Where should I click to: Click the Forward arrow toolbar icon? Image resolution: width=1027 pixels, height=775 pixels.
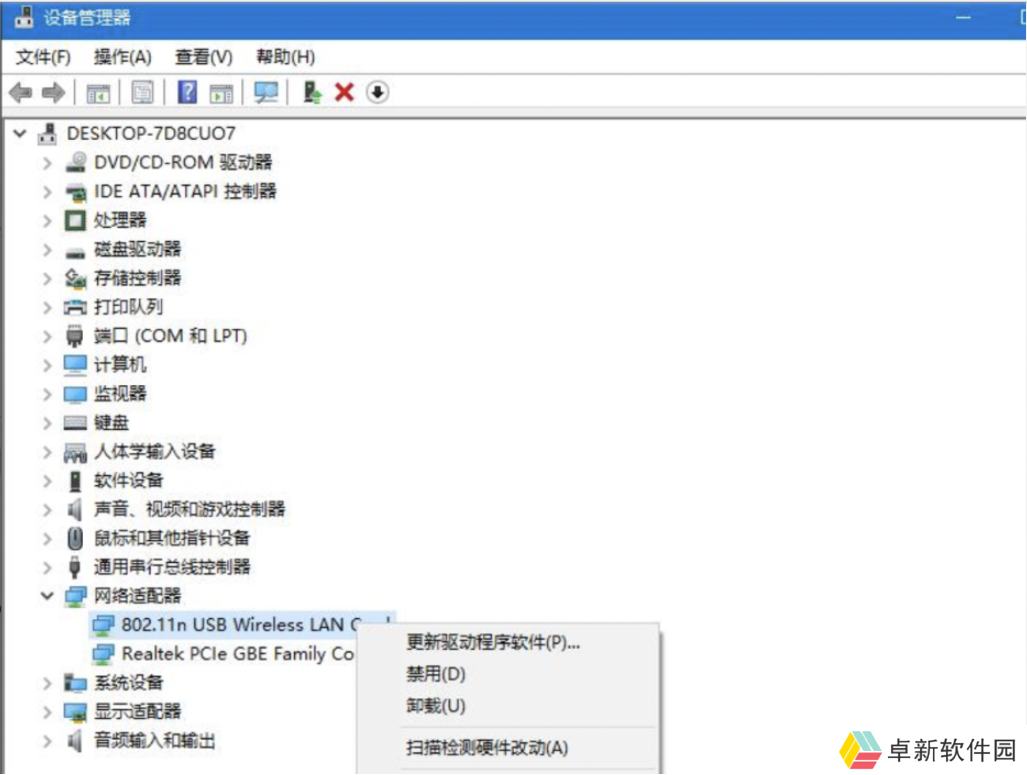coord(53,92)
